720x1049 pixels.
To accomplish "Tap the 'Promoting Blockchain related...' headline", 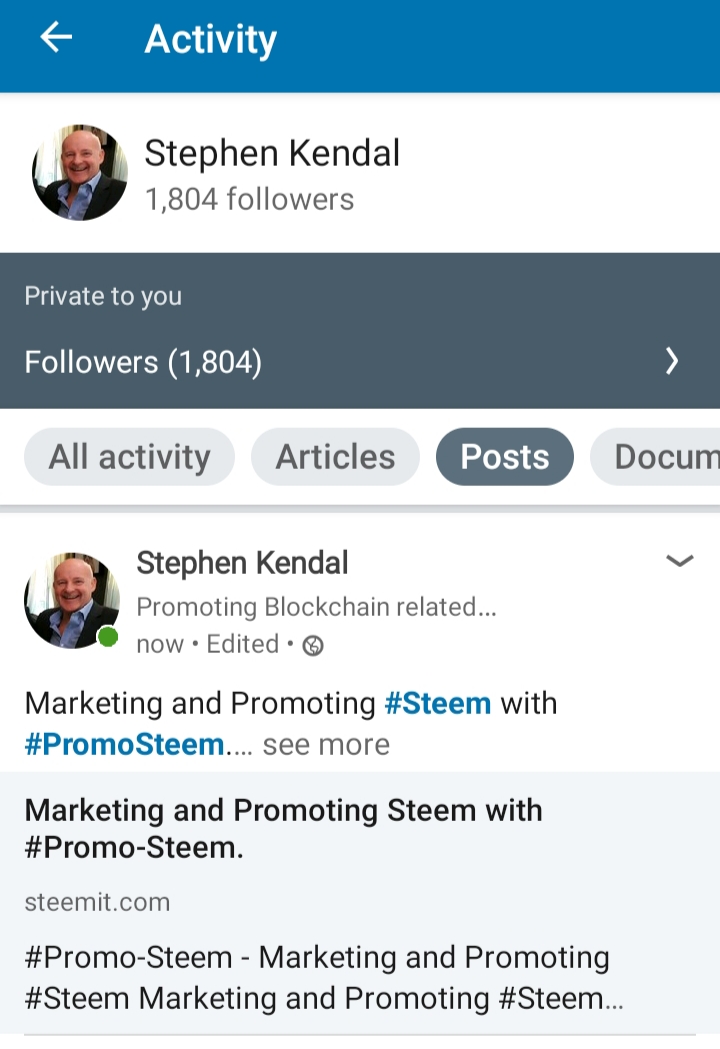I will coord(316,607).
